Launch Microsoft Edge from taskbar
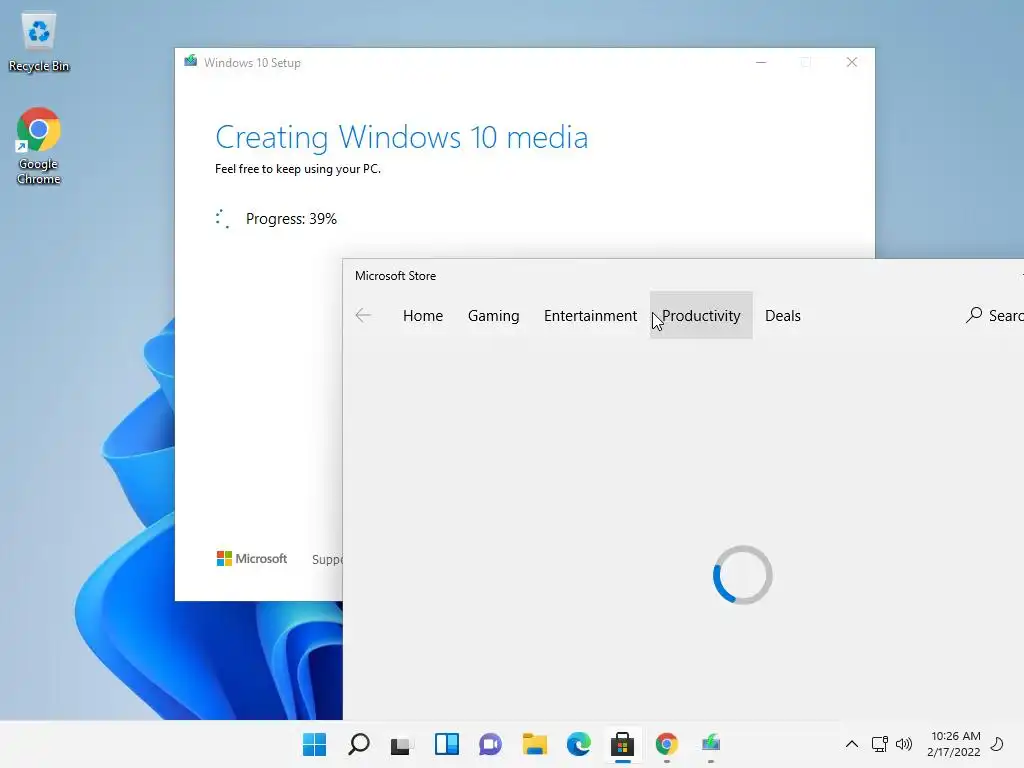This screenshot has height=768, width=1024. tap(579, 744)
